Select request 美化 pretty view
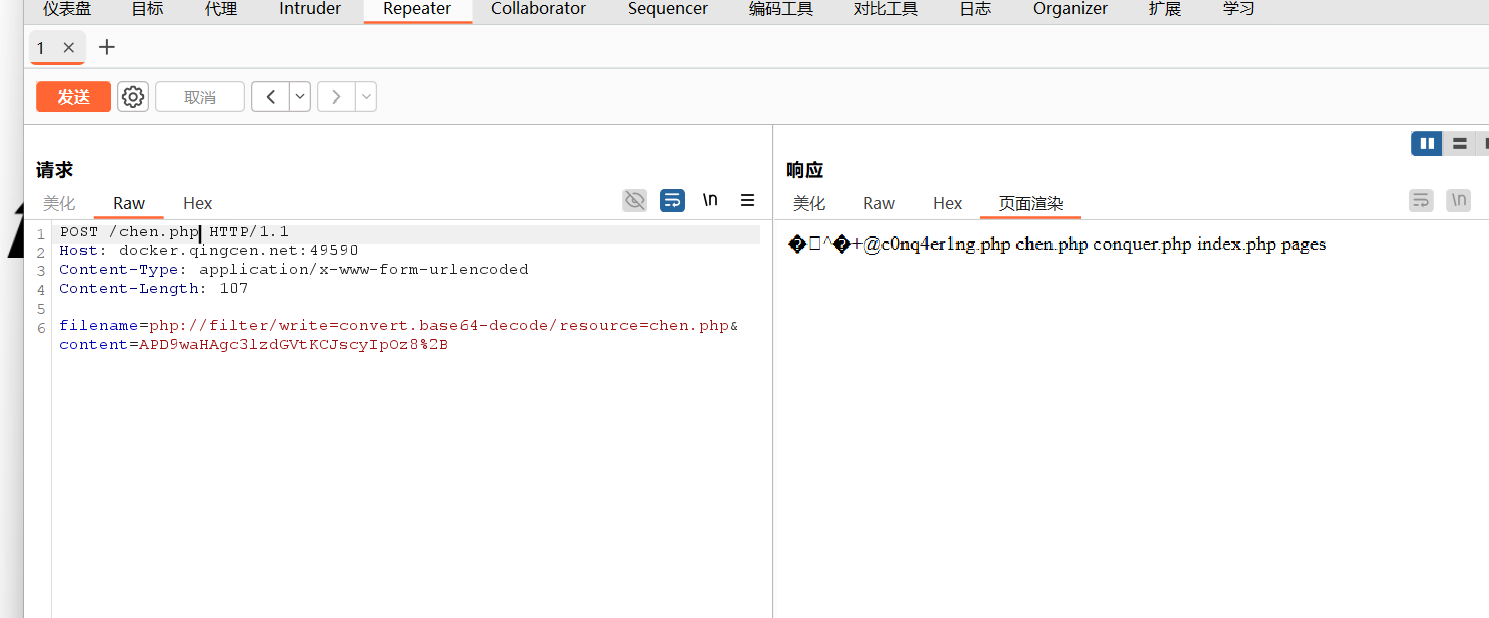Screen dimensions: 1489x618 tap(59, 203)
